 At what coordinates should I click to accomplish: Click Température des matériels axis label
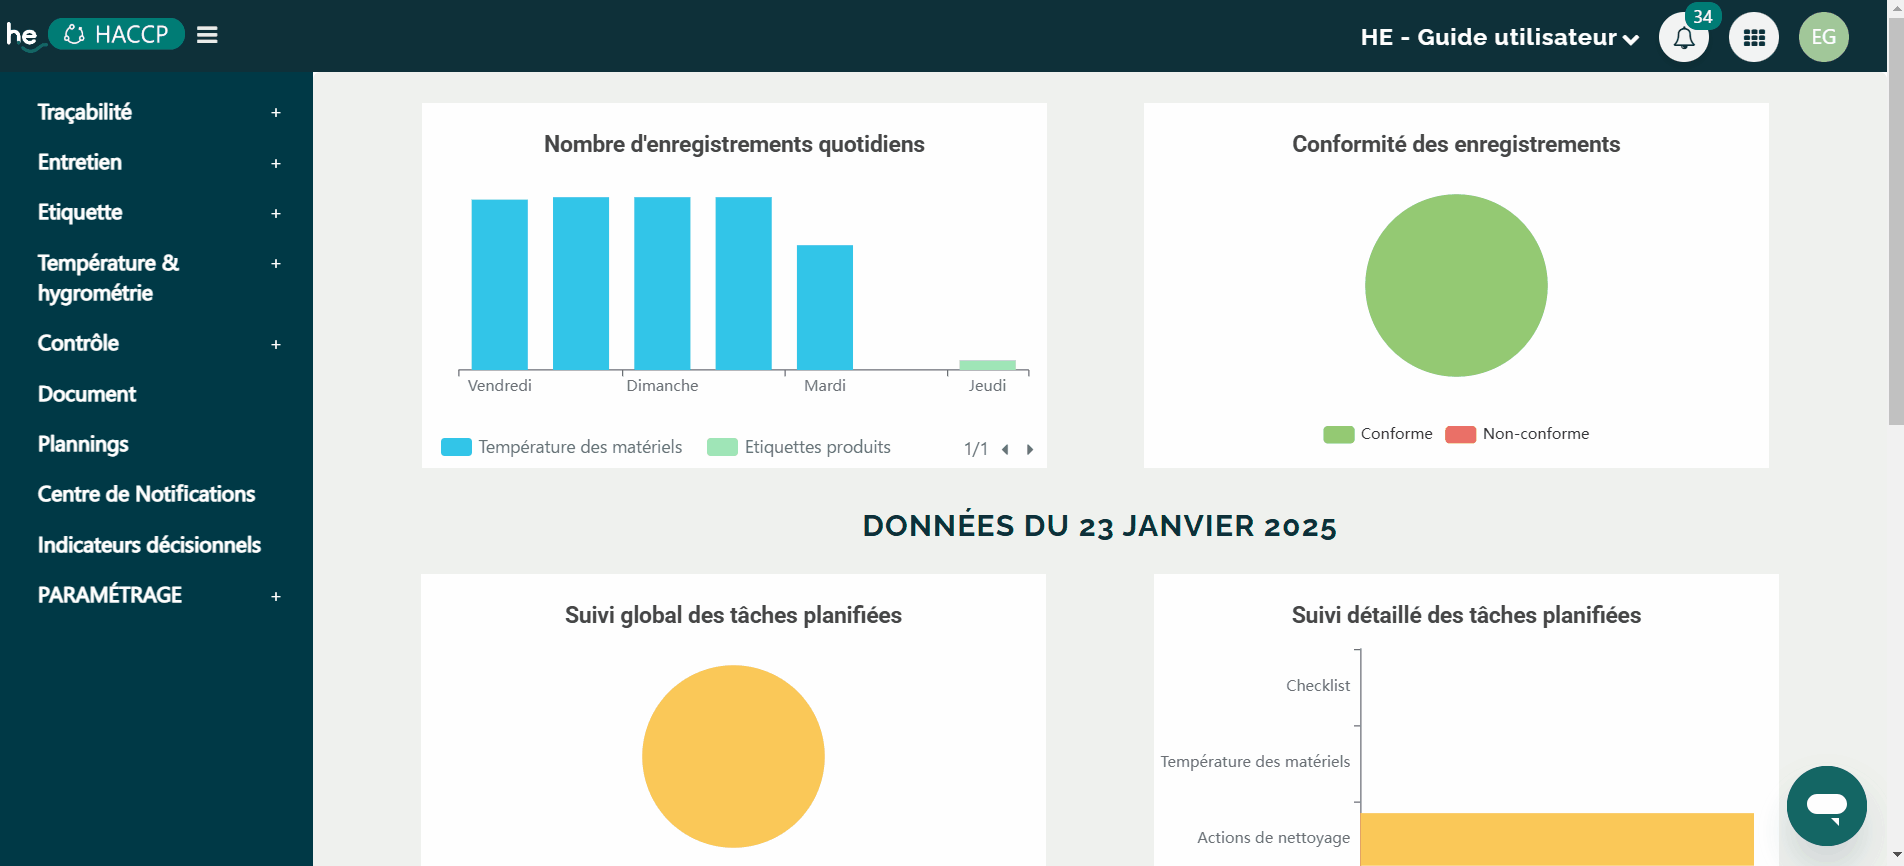[x=1255, y=761]
